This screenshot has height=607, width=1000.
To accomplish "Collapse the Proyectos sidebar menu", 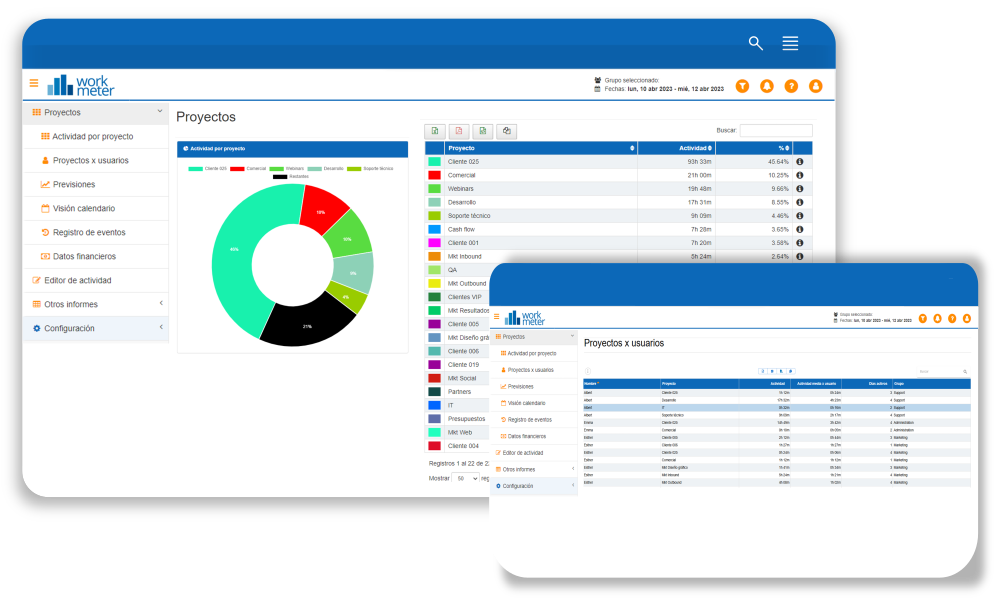I will 95,112.
